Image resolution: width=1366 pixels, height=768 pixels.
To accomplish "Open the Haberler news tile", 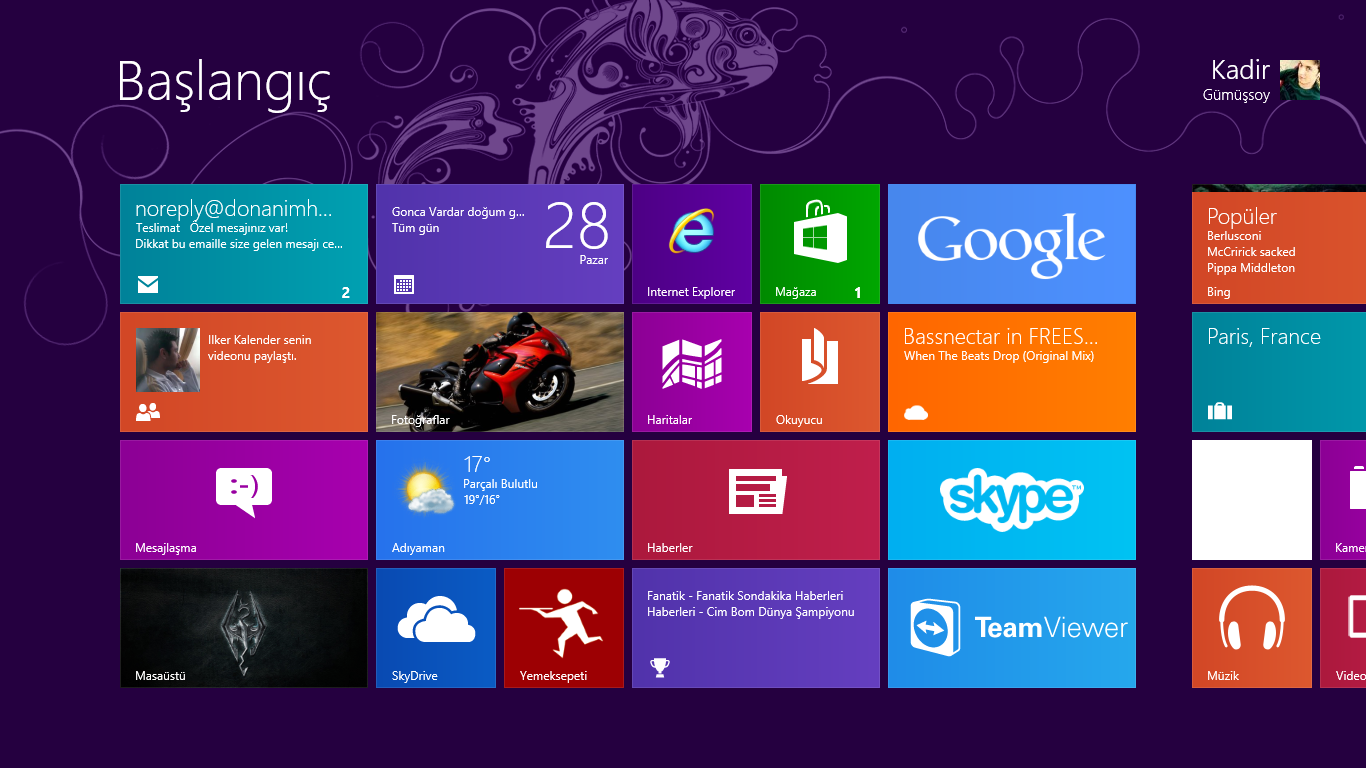I will coord(756,500).
